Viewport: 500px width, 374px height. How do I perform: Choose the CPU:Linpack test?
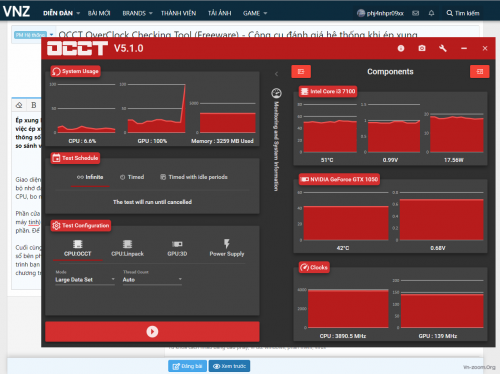pyautogui.click(x=127, y=248)
